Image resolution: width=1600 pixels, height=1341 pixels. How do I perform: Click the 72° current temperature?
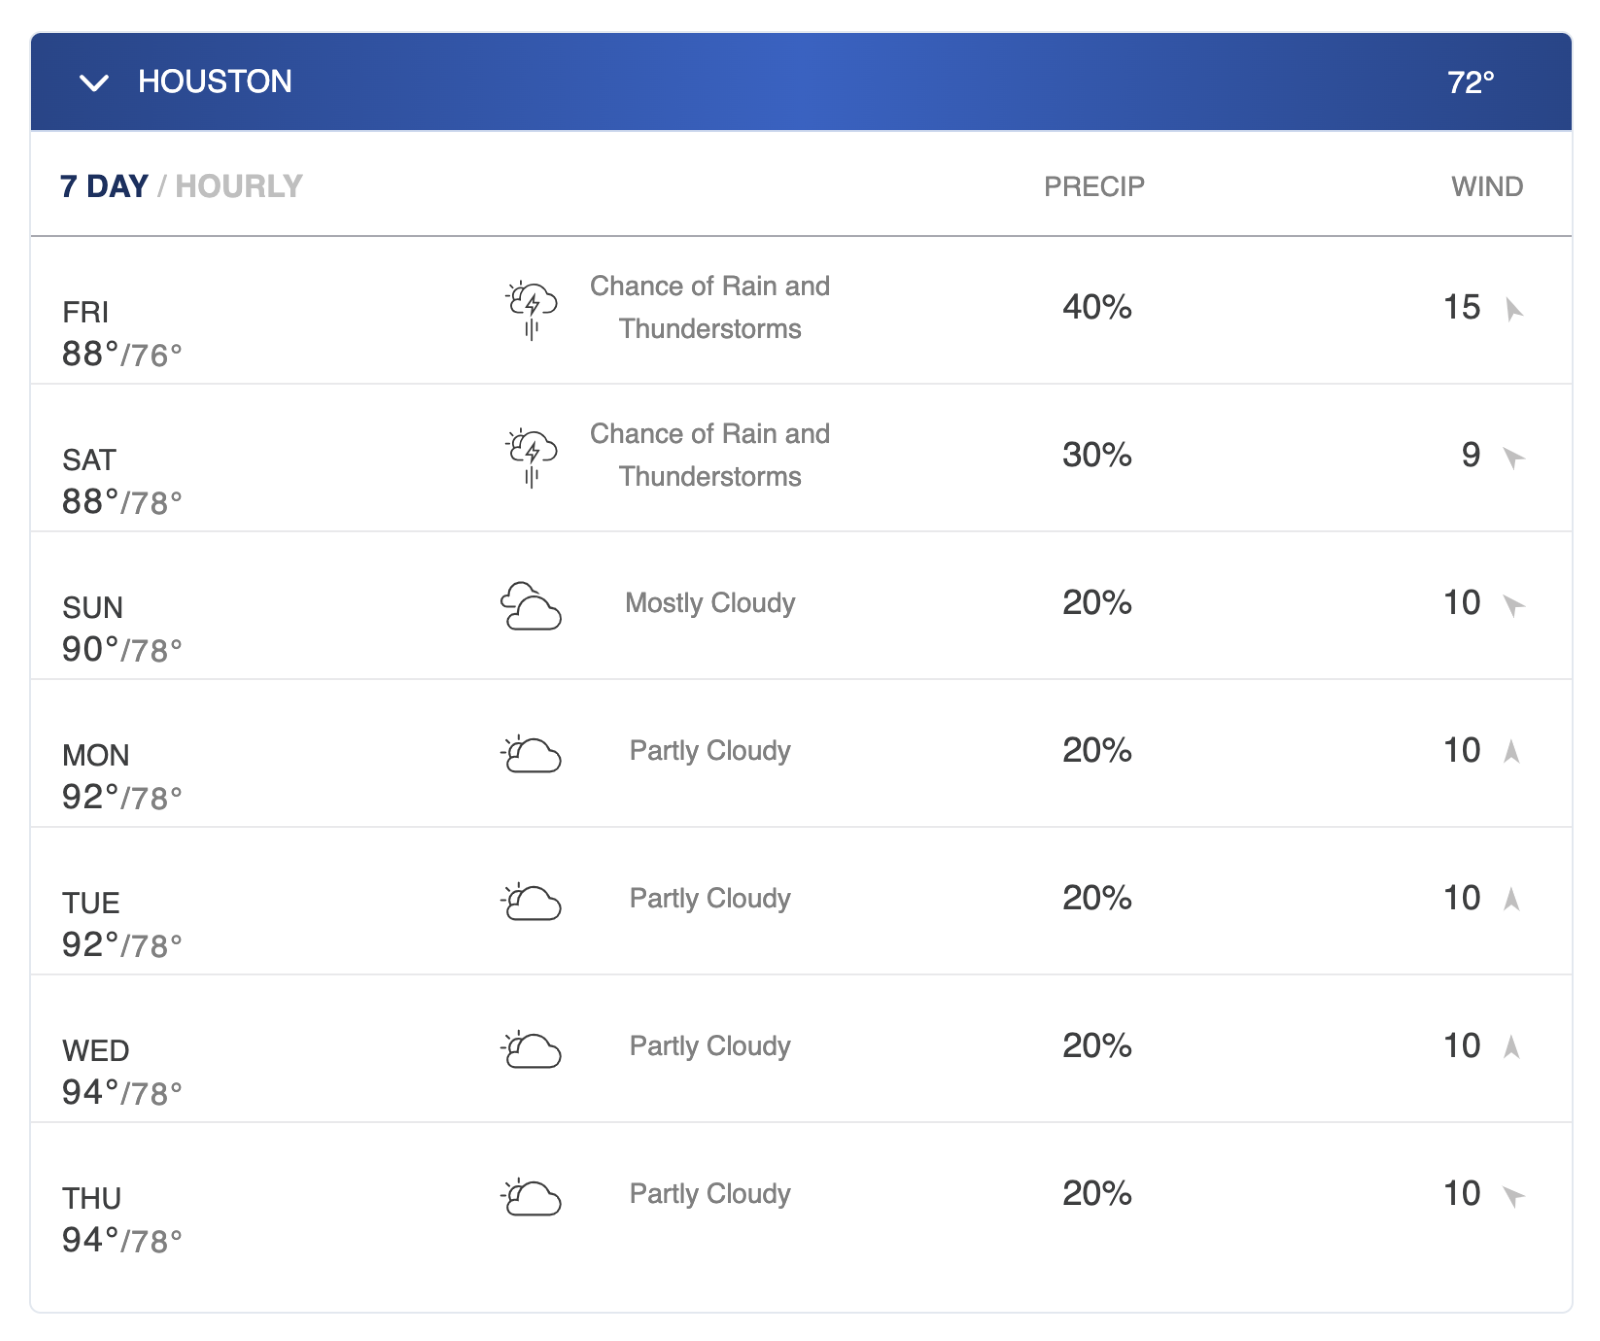click(x=1470, y=82)
